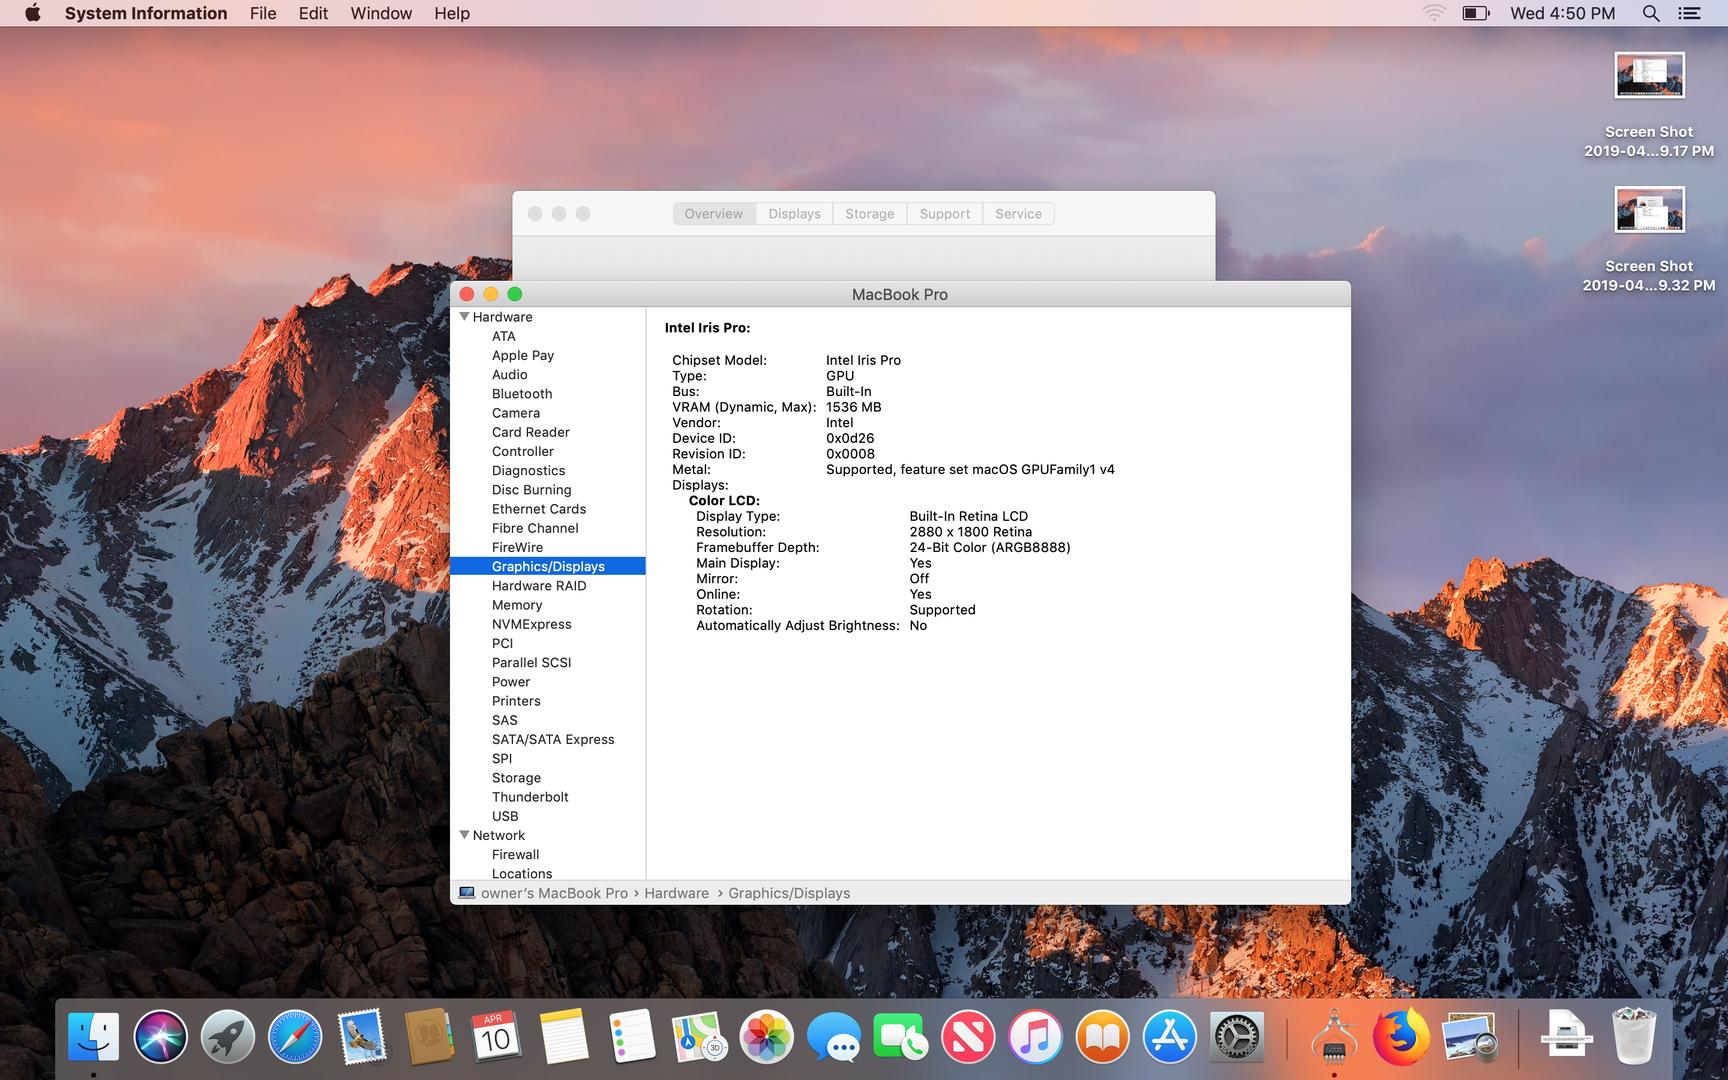
Task: Select Card Reader in the sidebar
Action: point(531,432)
